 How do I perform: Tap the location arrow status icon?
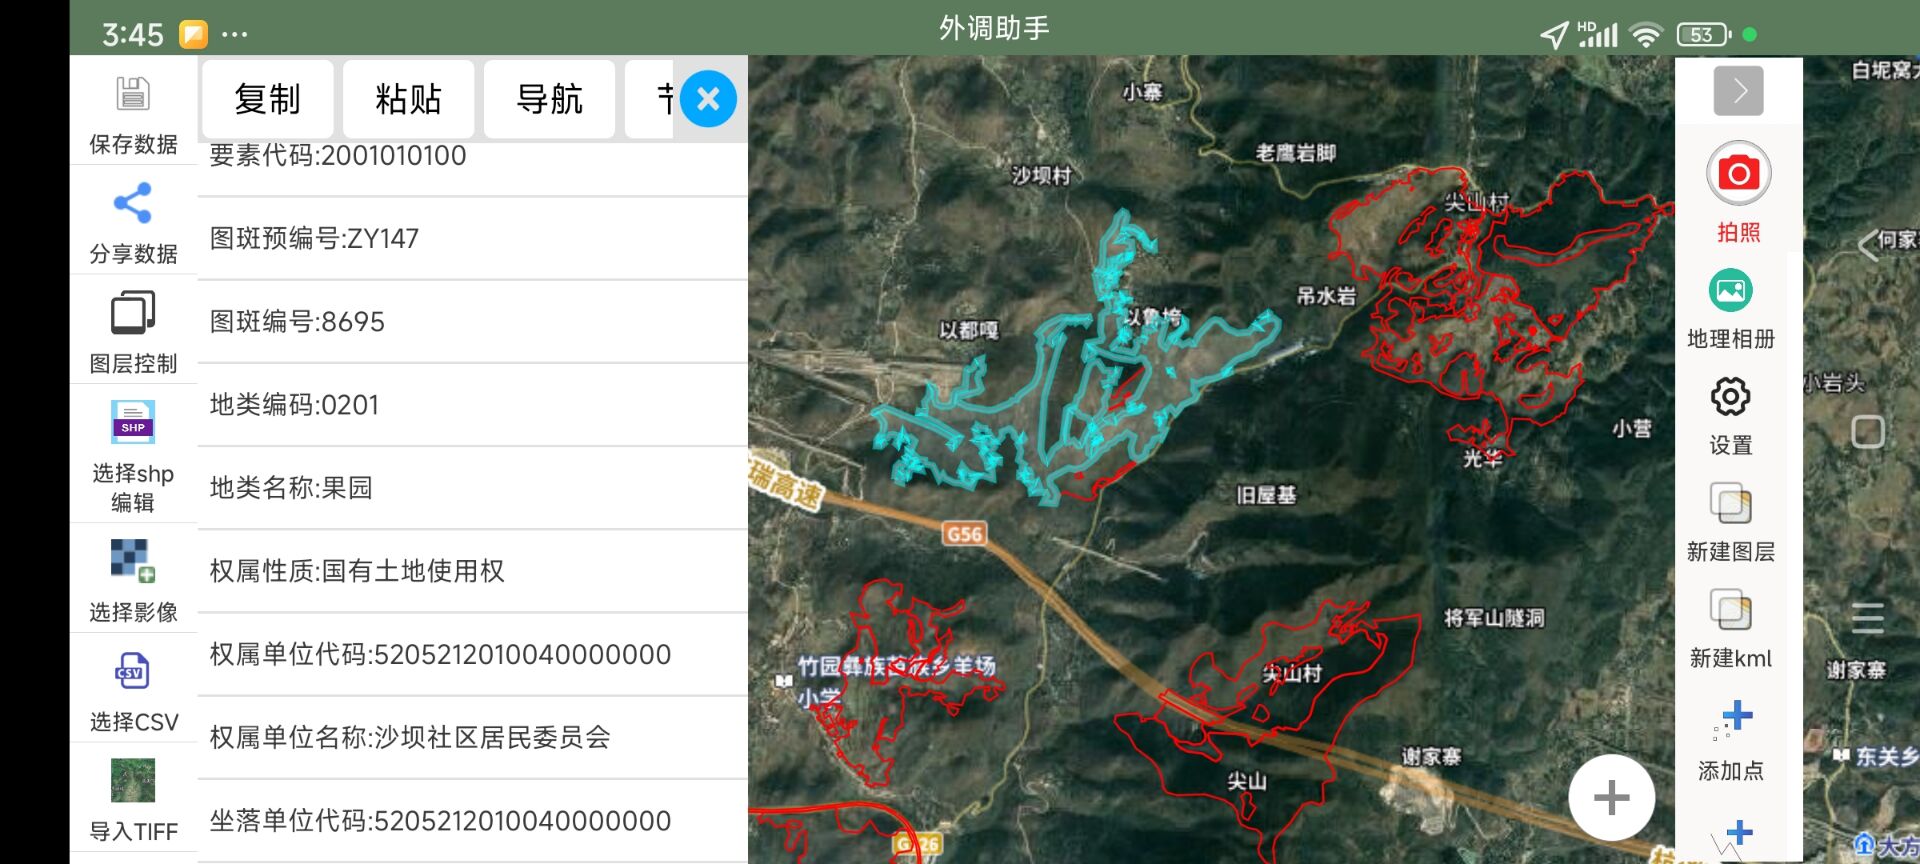click(x=1554, y=36)
